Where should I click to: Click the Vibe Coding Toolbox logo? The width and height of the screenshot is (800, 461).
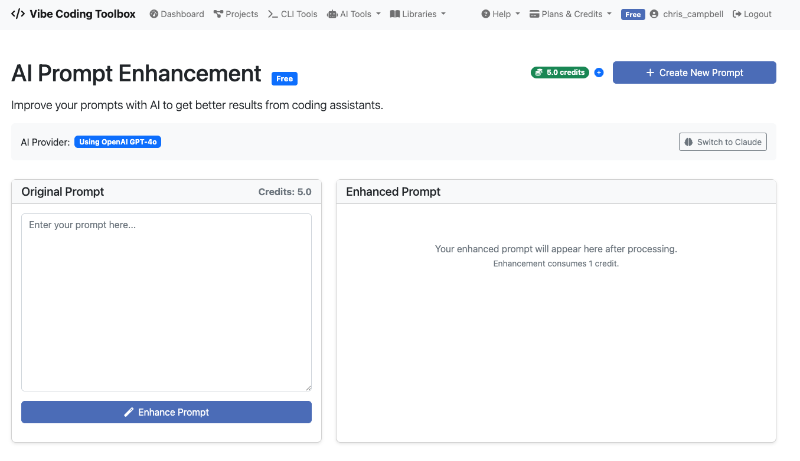[72, 14]
